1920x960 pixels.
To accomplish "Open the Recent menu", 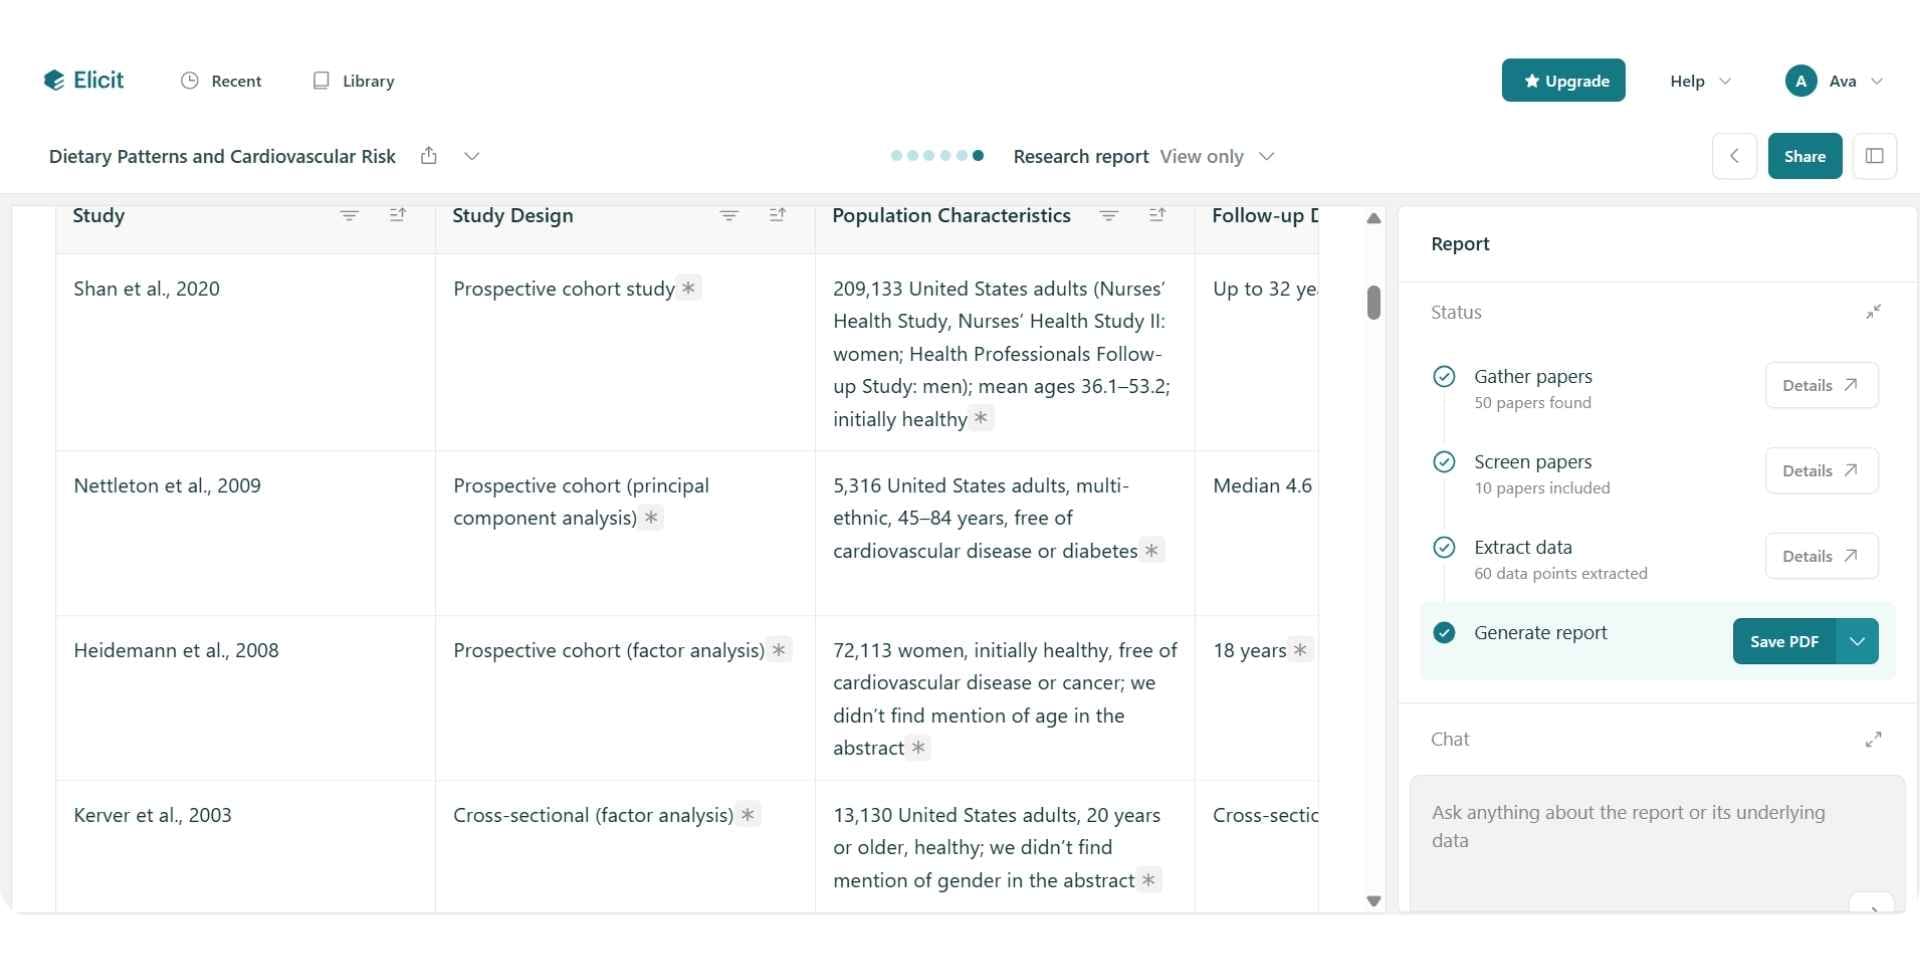I will click(221, 81).
